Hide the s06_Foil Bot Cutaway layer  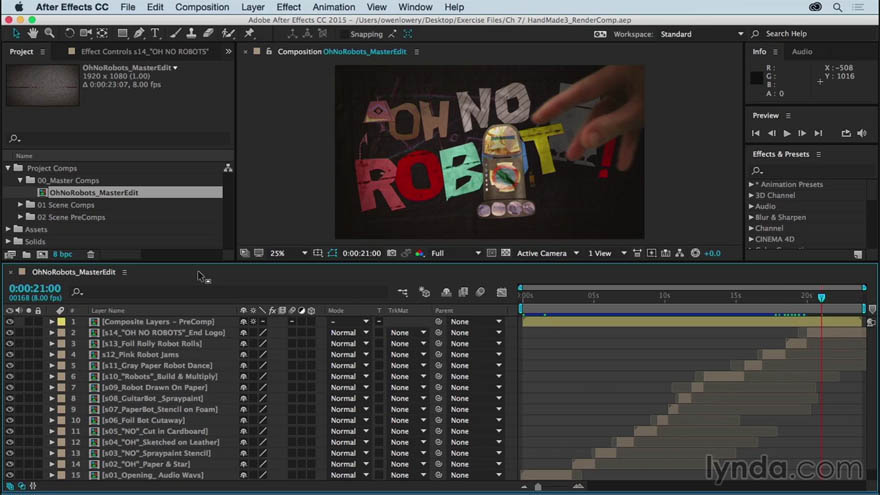(x=10, y=420)
